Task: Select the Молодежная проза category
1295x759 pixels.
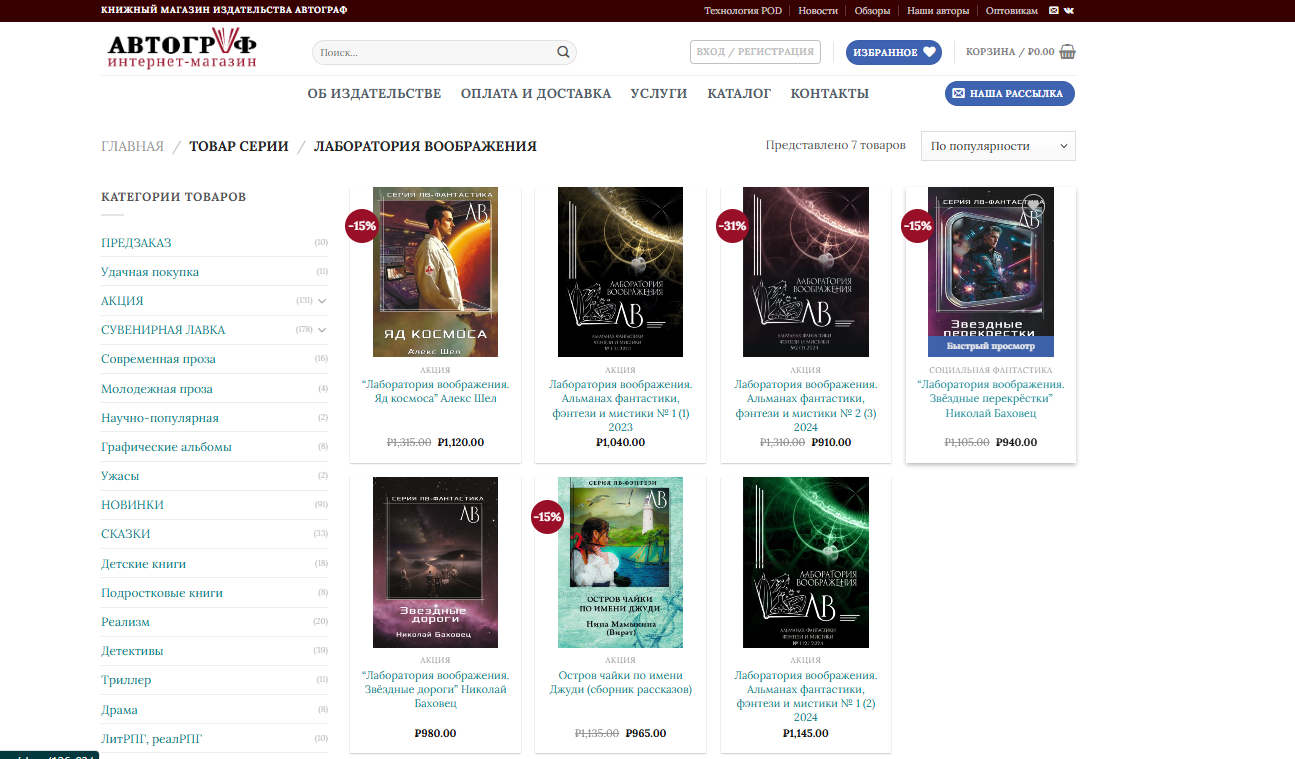Action: 157,389
